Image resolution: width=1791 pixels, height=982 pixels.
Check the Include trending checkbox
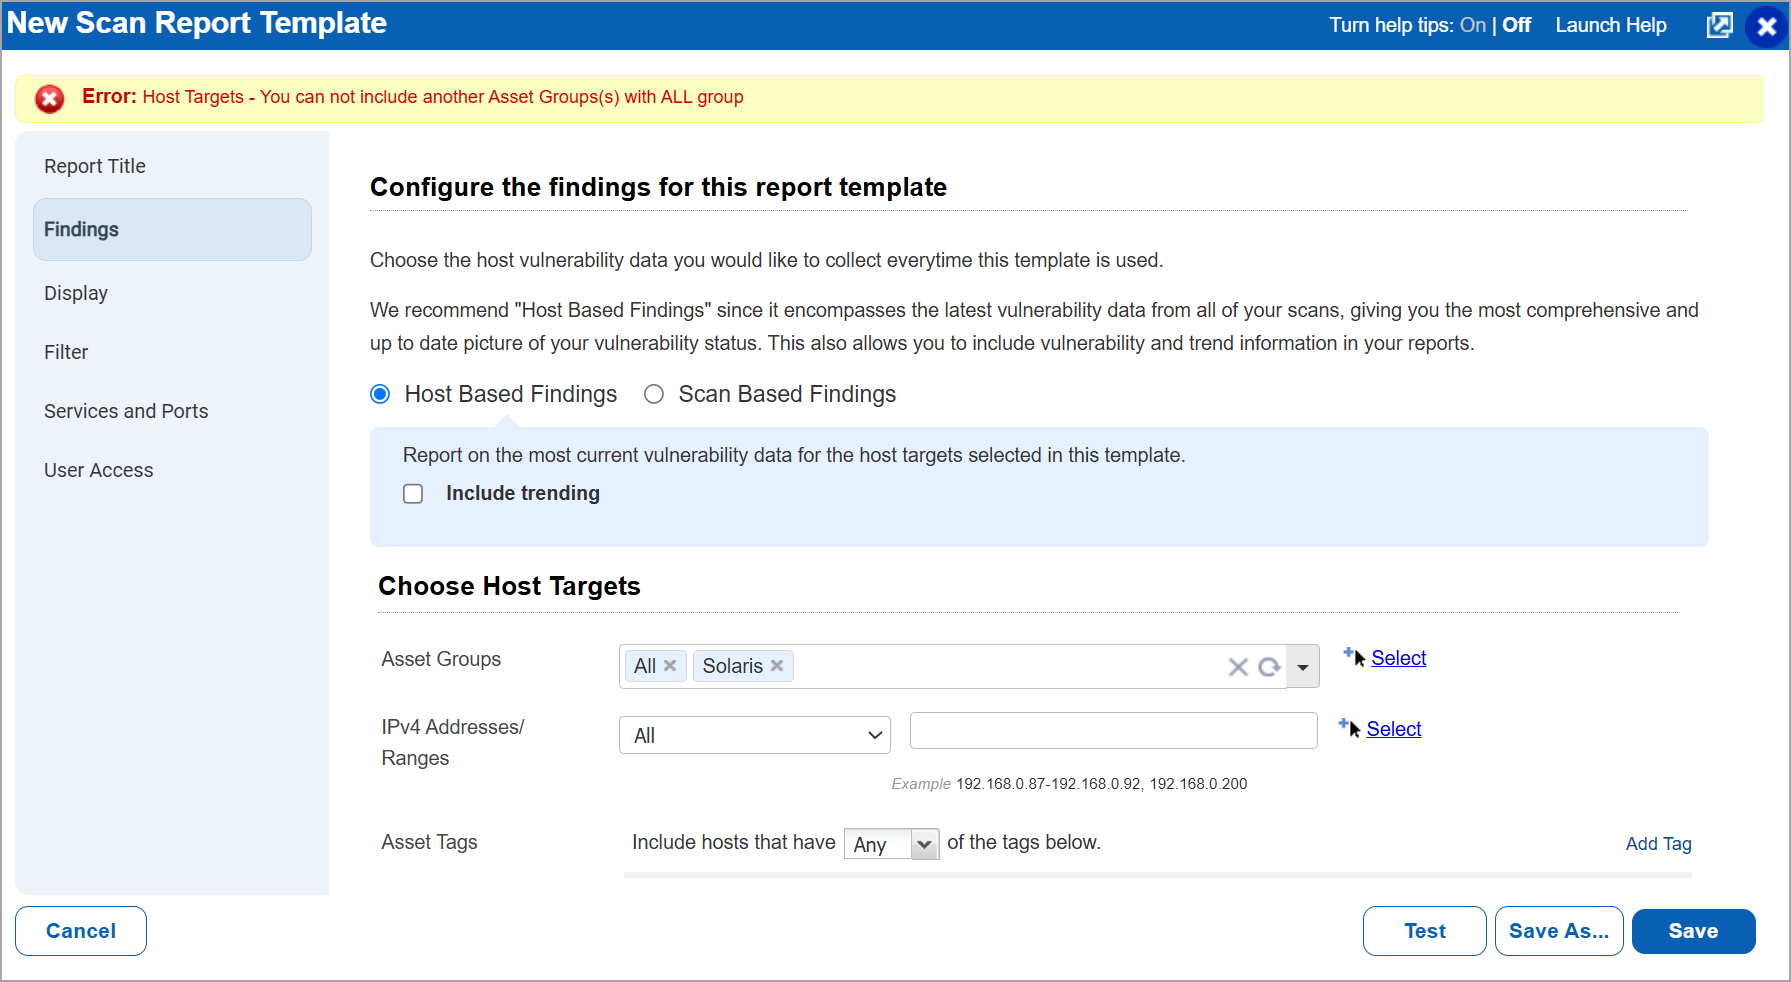(x=413, y=493)
